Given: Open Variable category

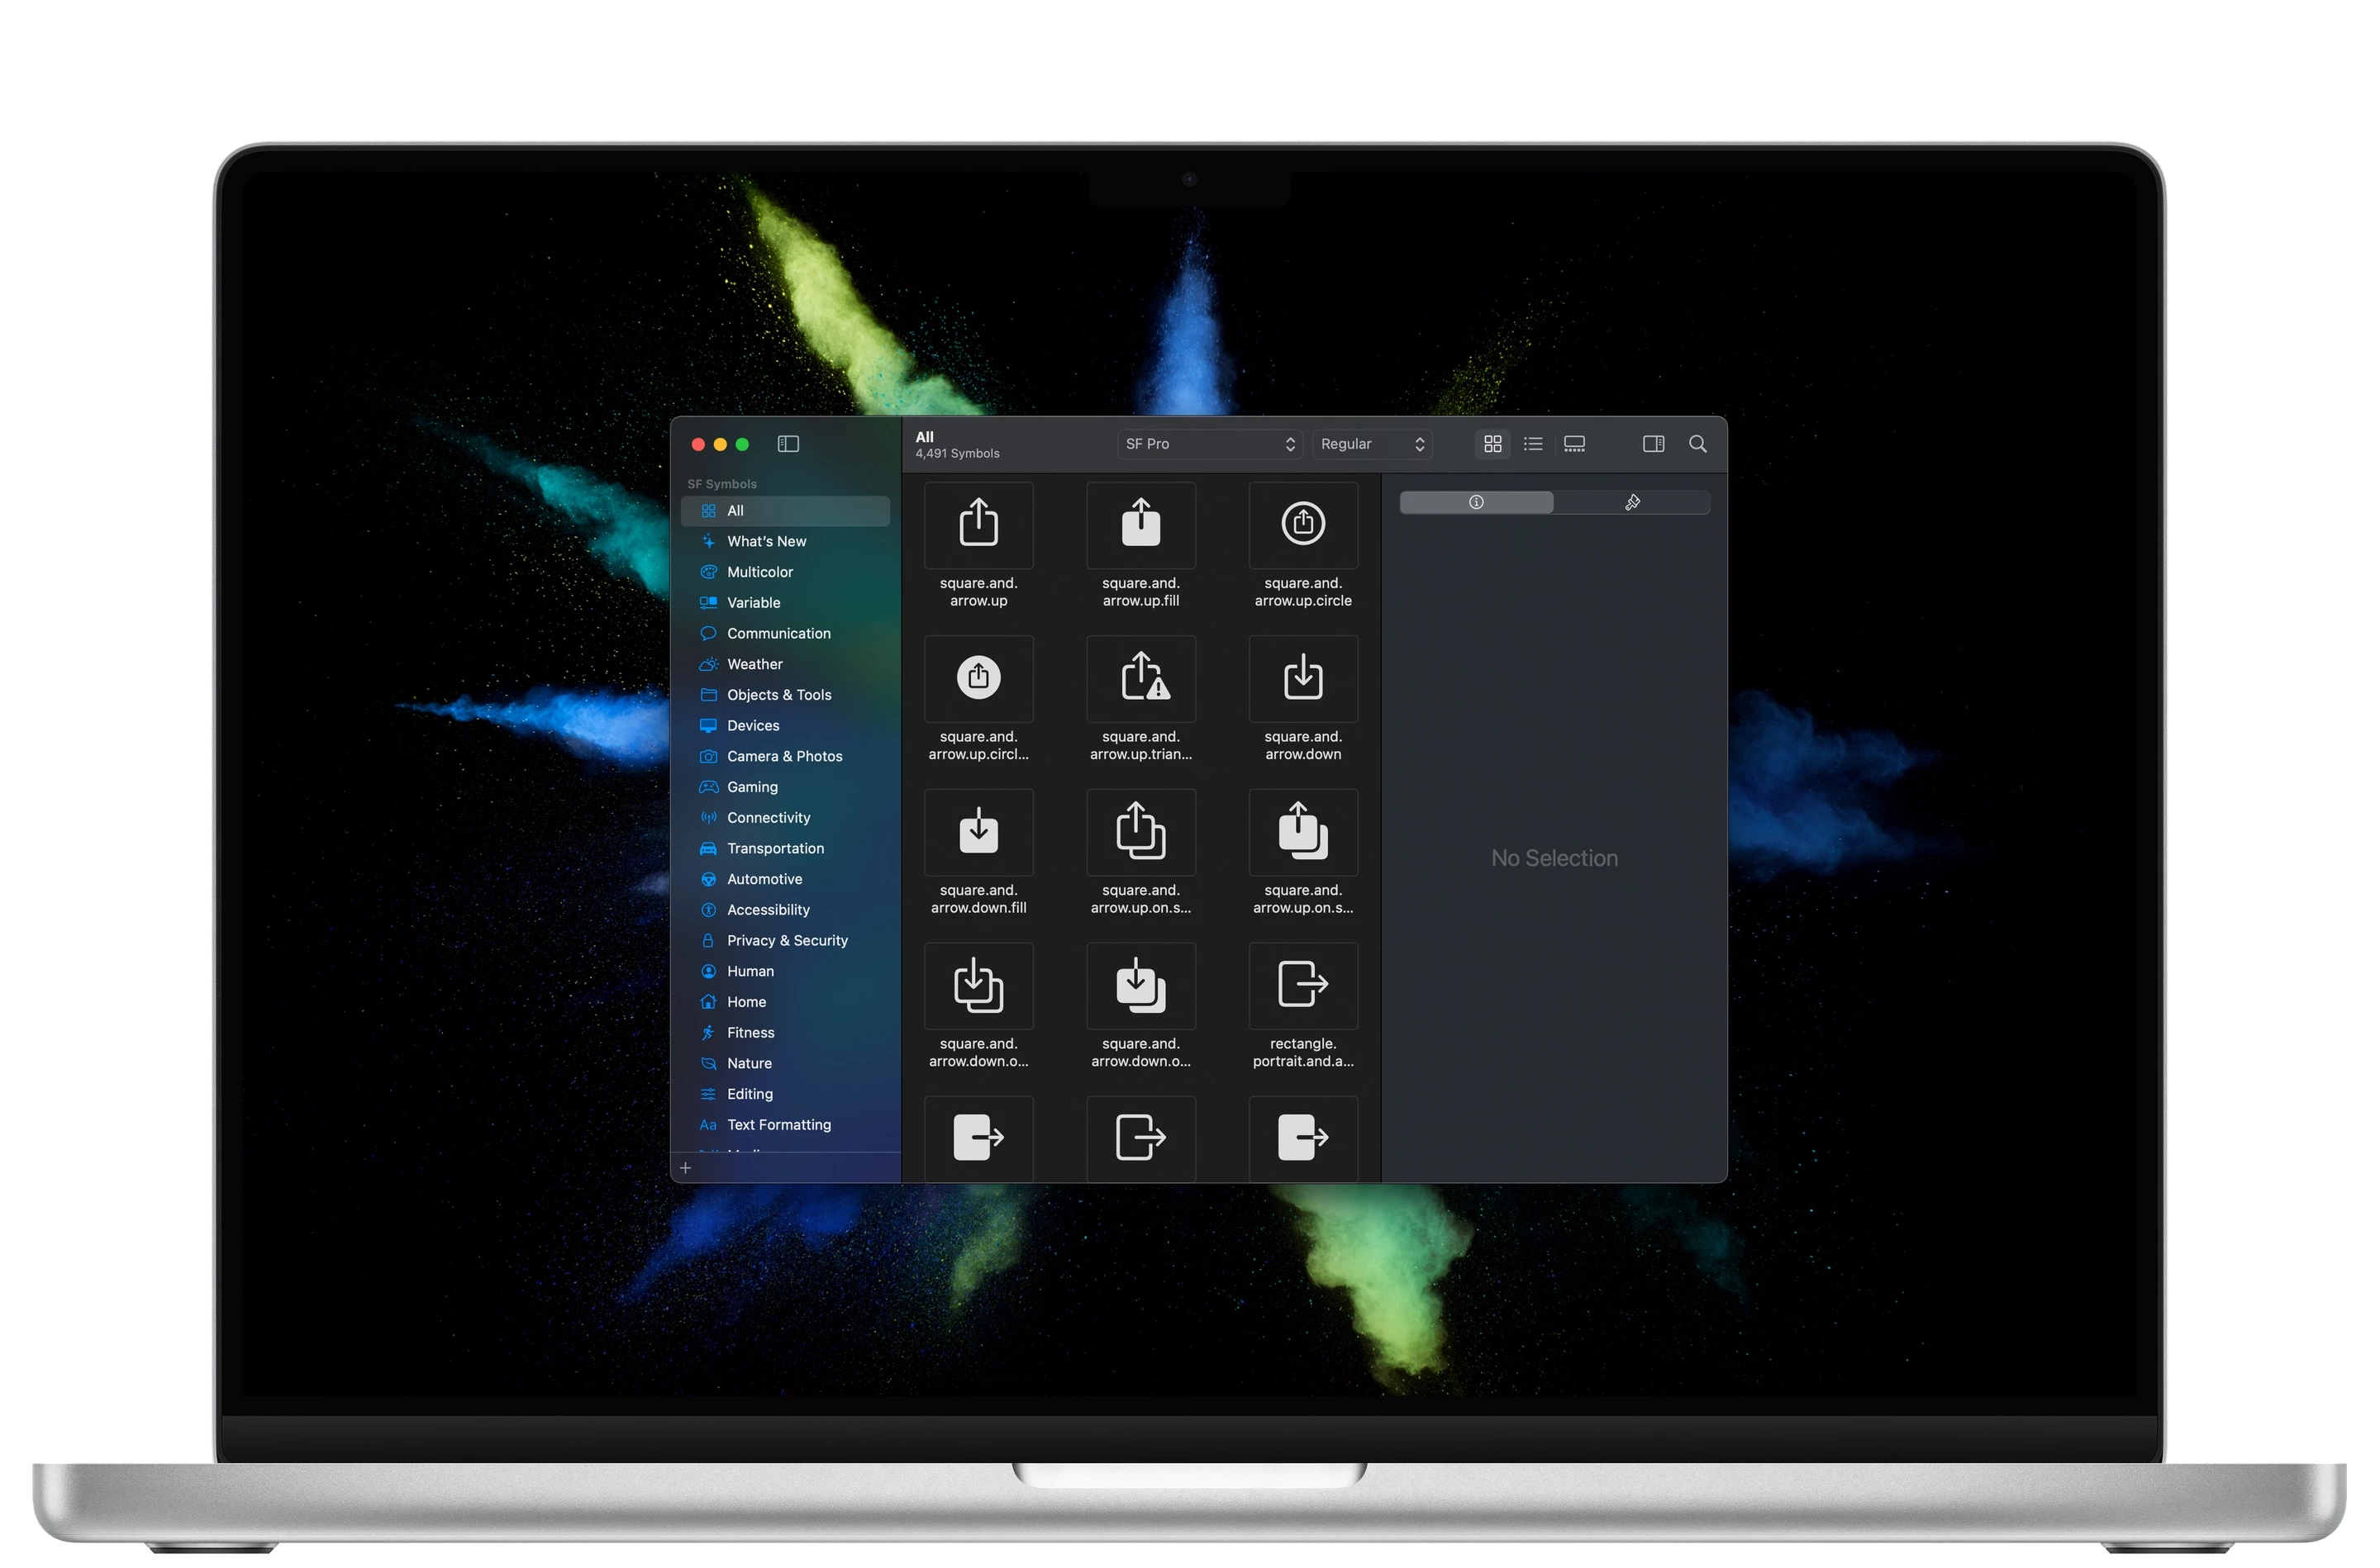Looking at the screenshot, I should 785,603.
